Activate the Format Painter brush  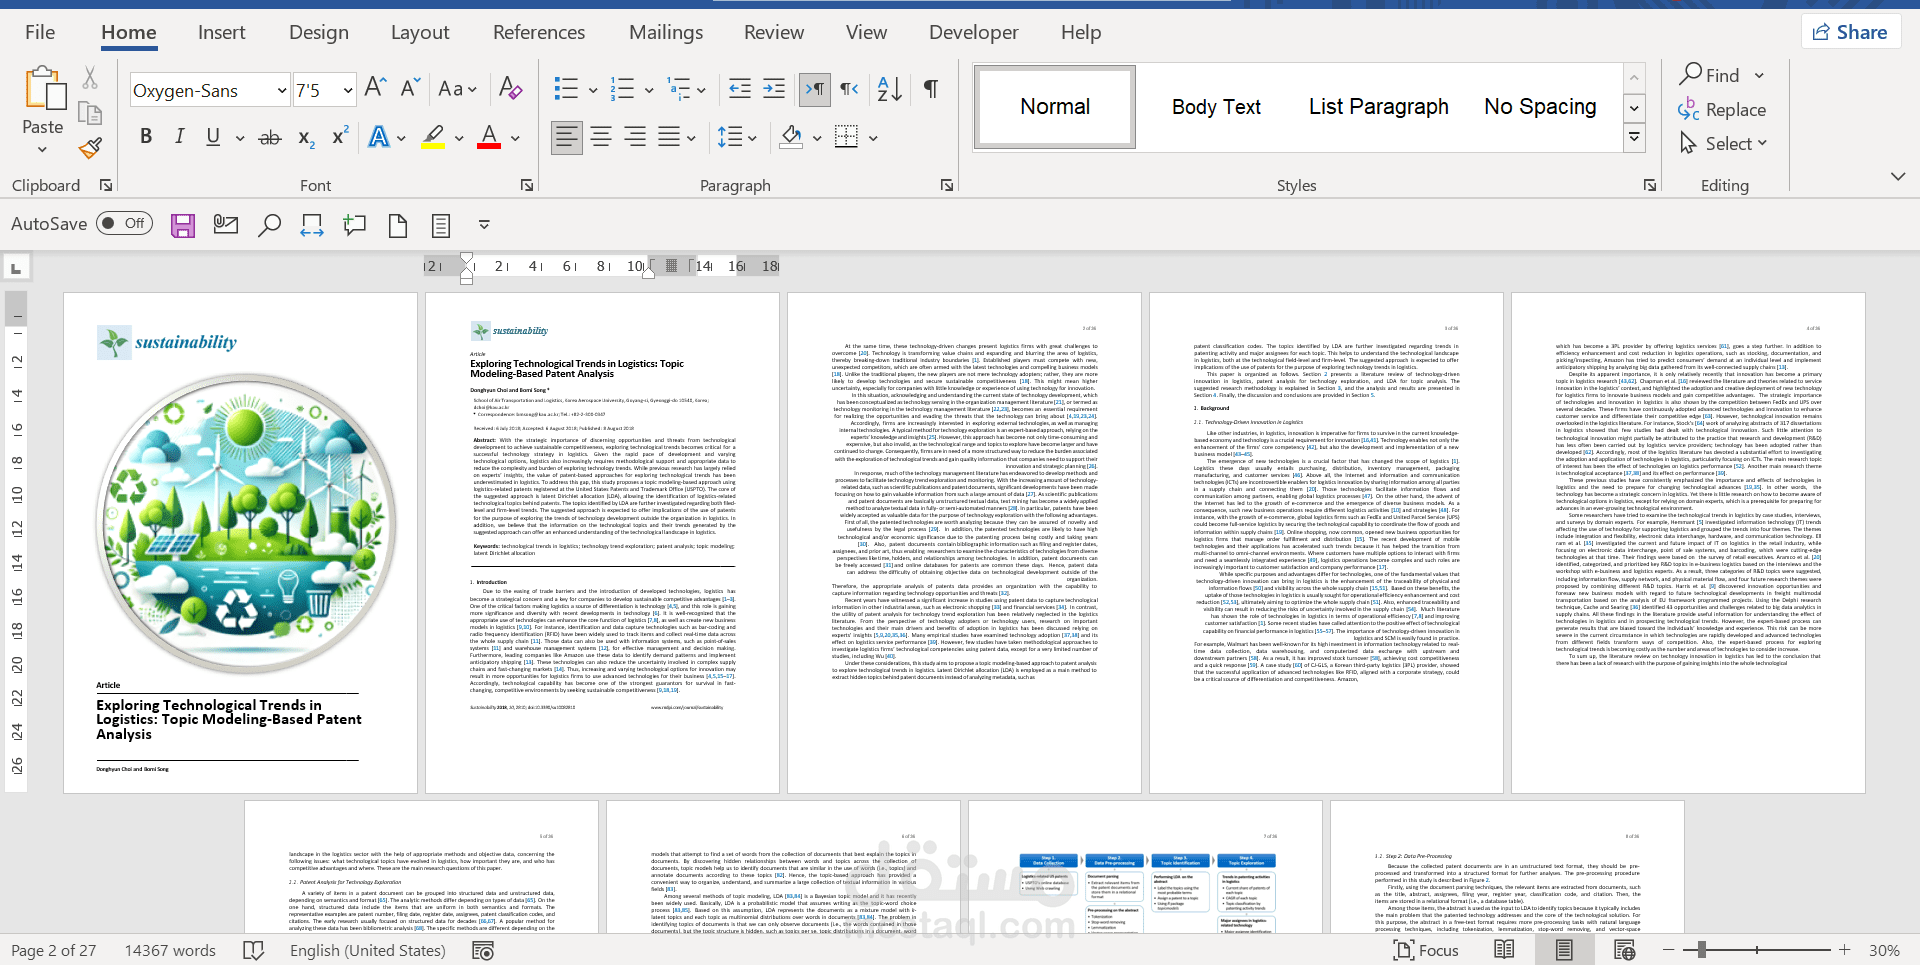tap(90, 148)
